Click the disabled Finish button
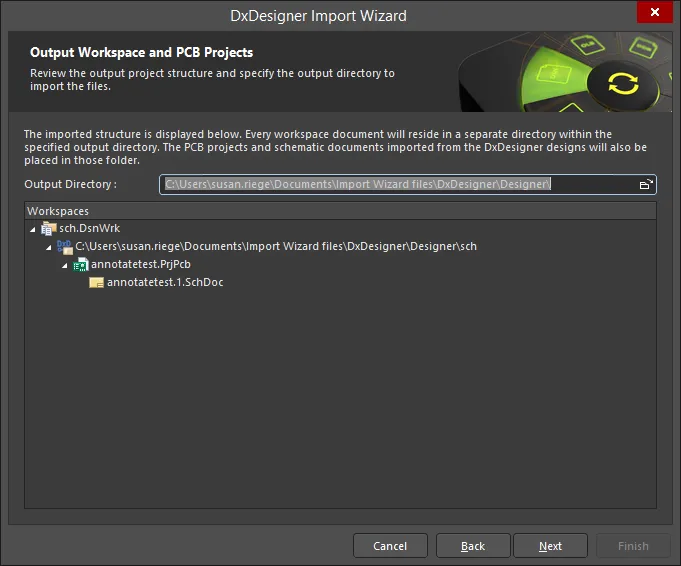This screenshot has height=566, width=681. tap(633, 546)
